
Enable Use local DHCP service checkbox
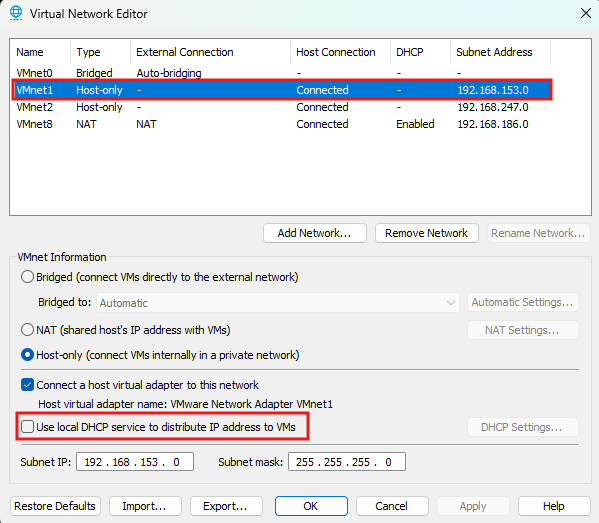click(x=28, y=426)
